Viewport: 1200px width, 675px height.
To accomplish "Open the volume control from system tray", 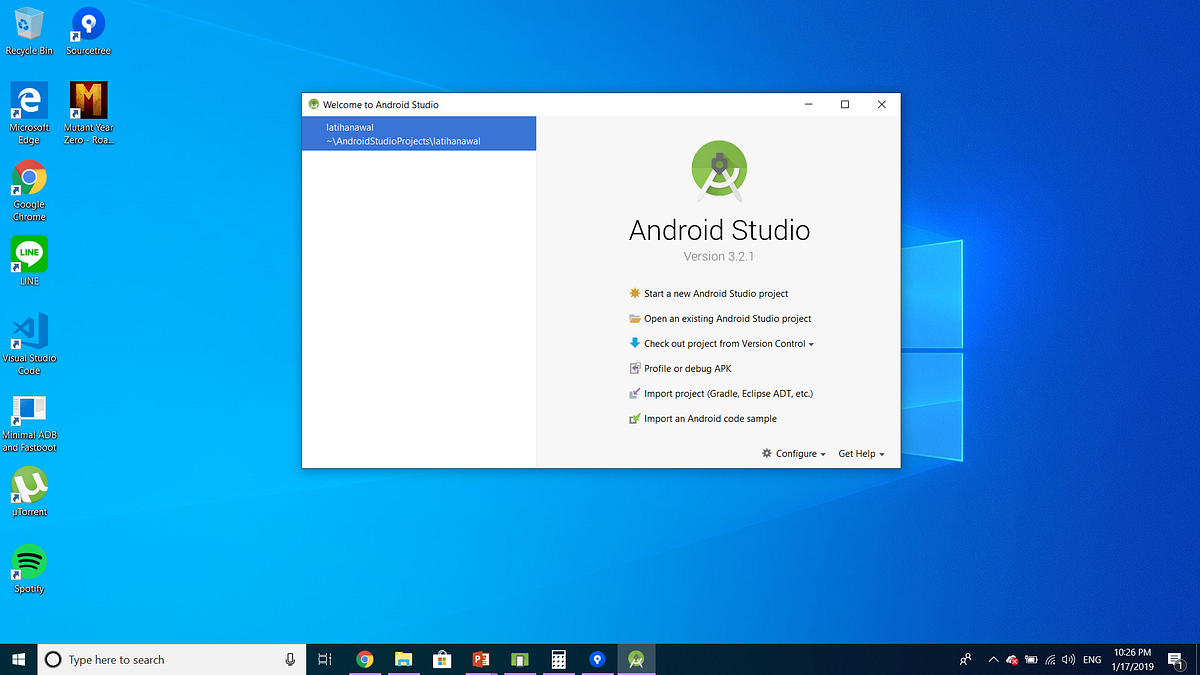I will coord(1066,659).
